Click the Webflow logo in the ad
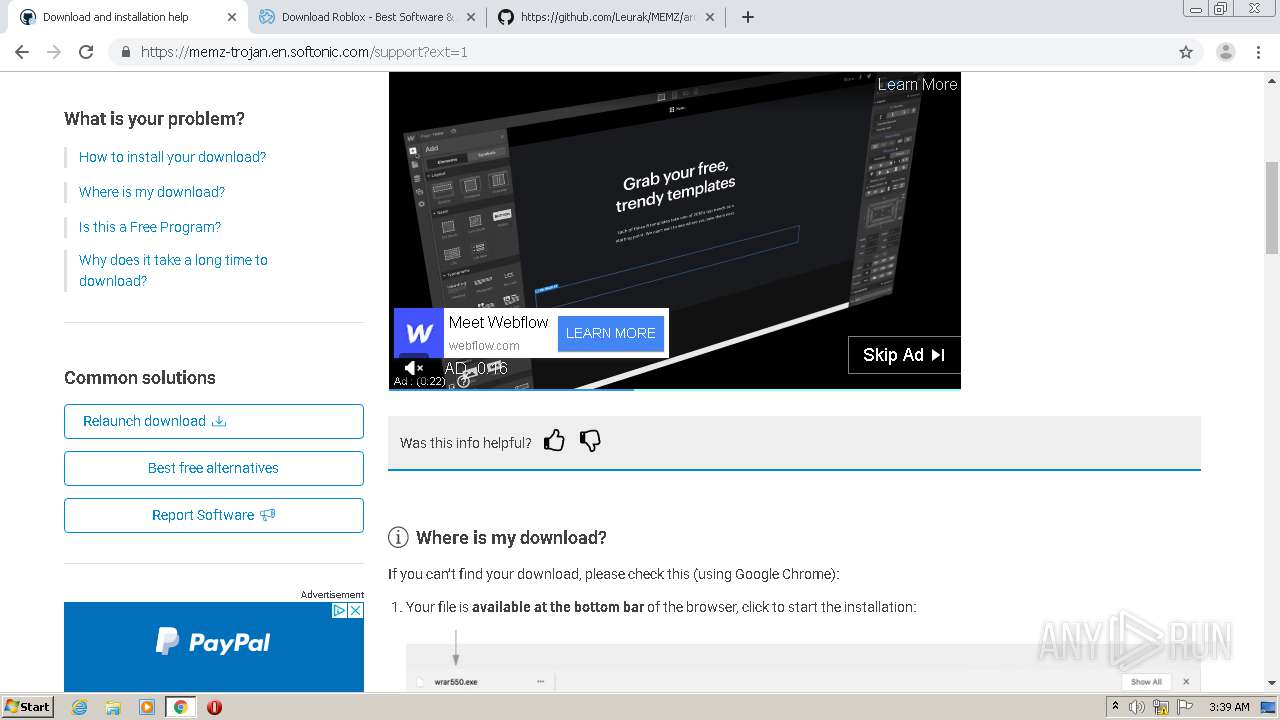This screenshot has width=1280, height=720. 419,333
